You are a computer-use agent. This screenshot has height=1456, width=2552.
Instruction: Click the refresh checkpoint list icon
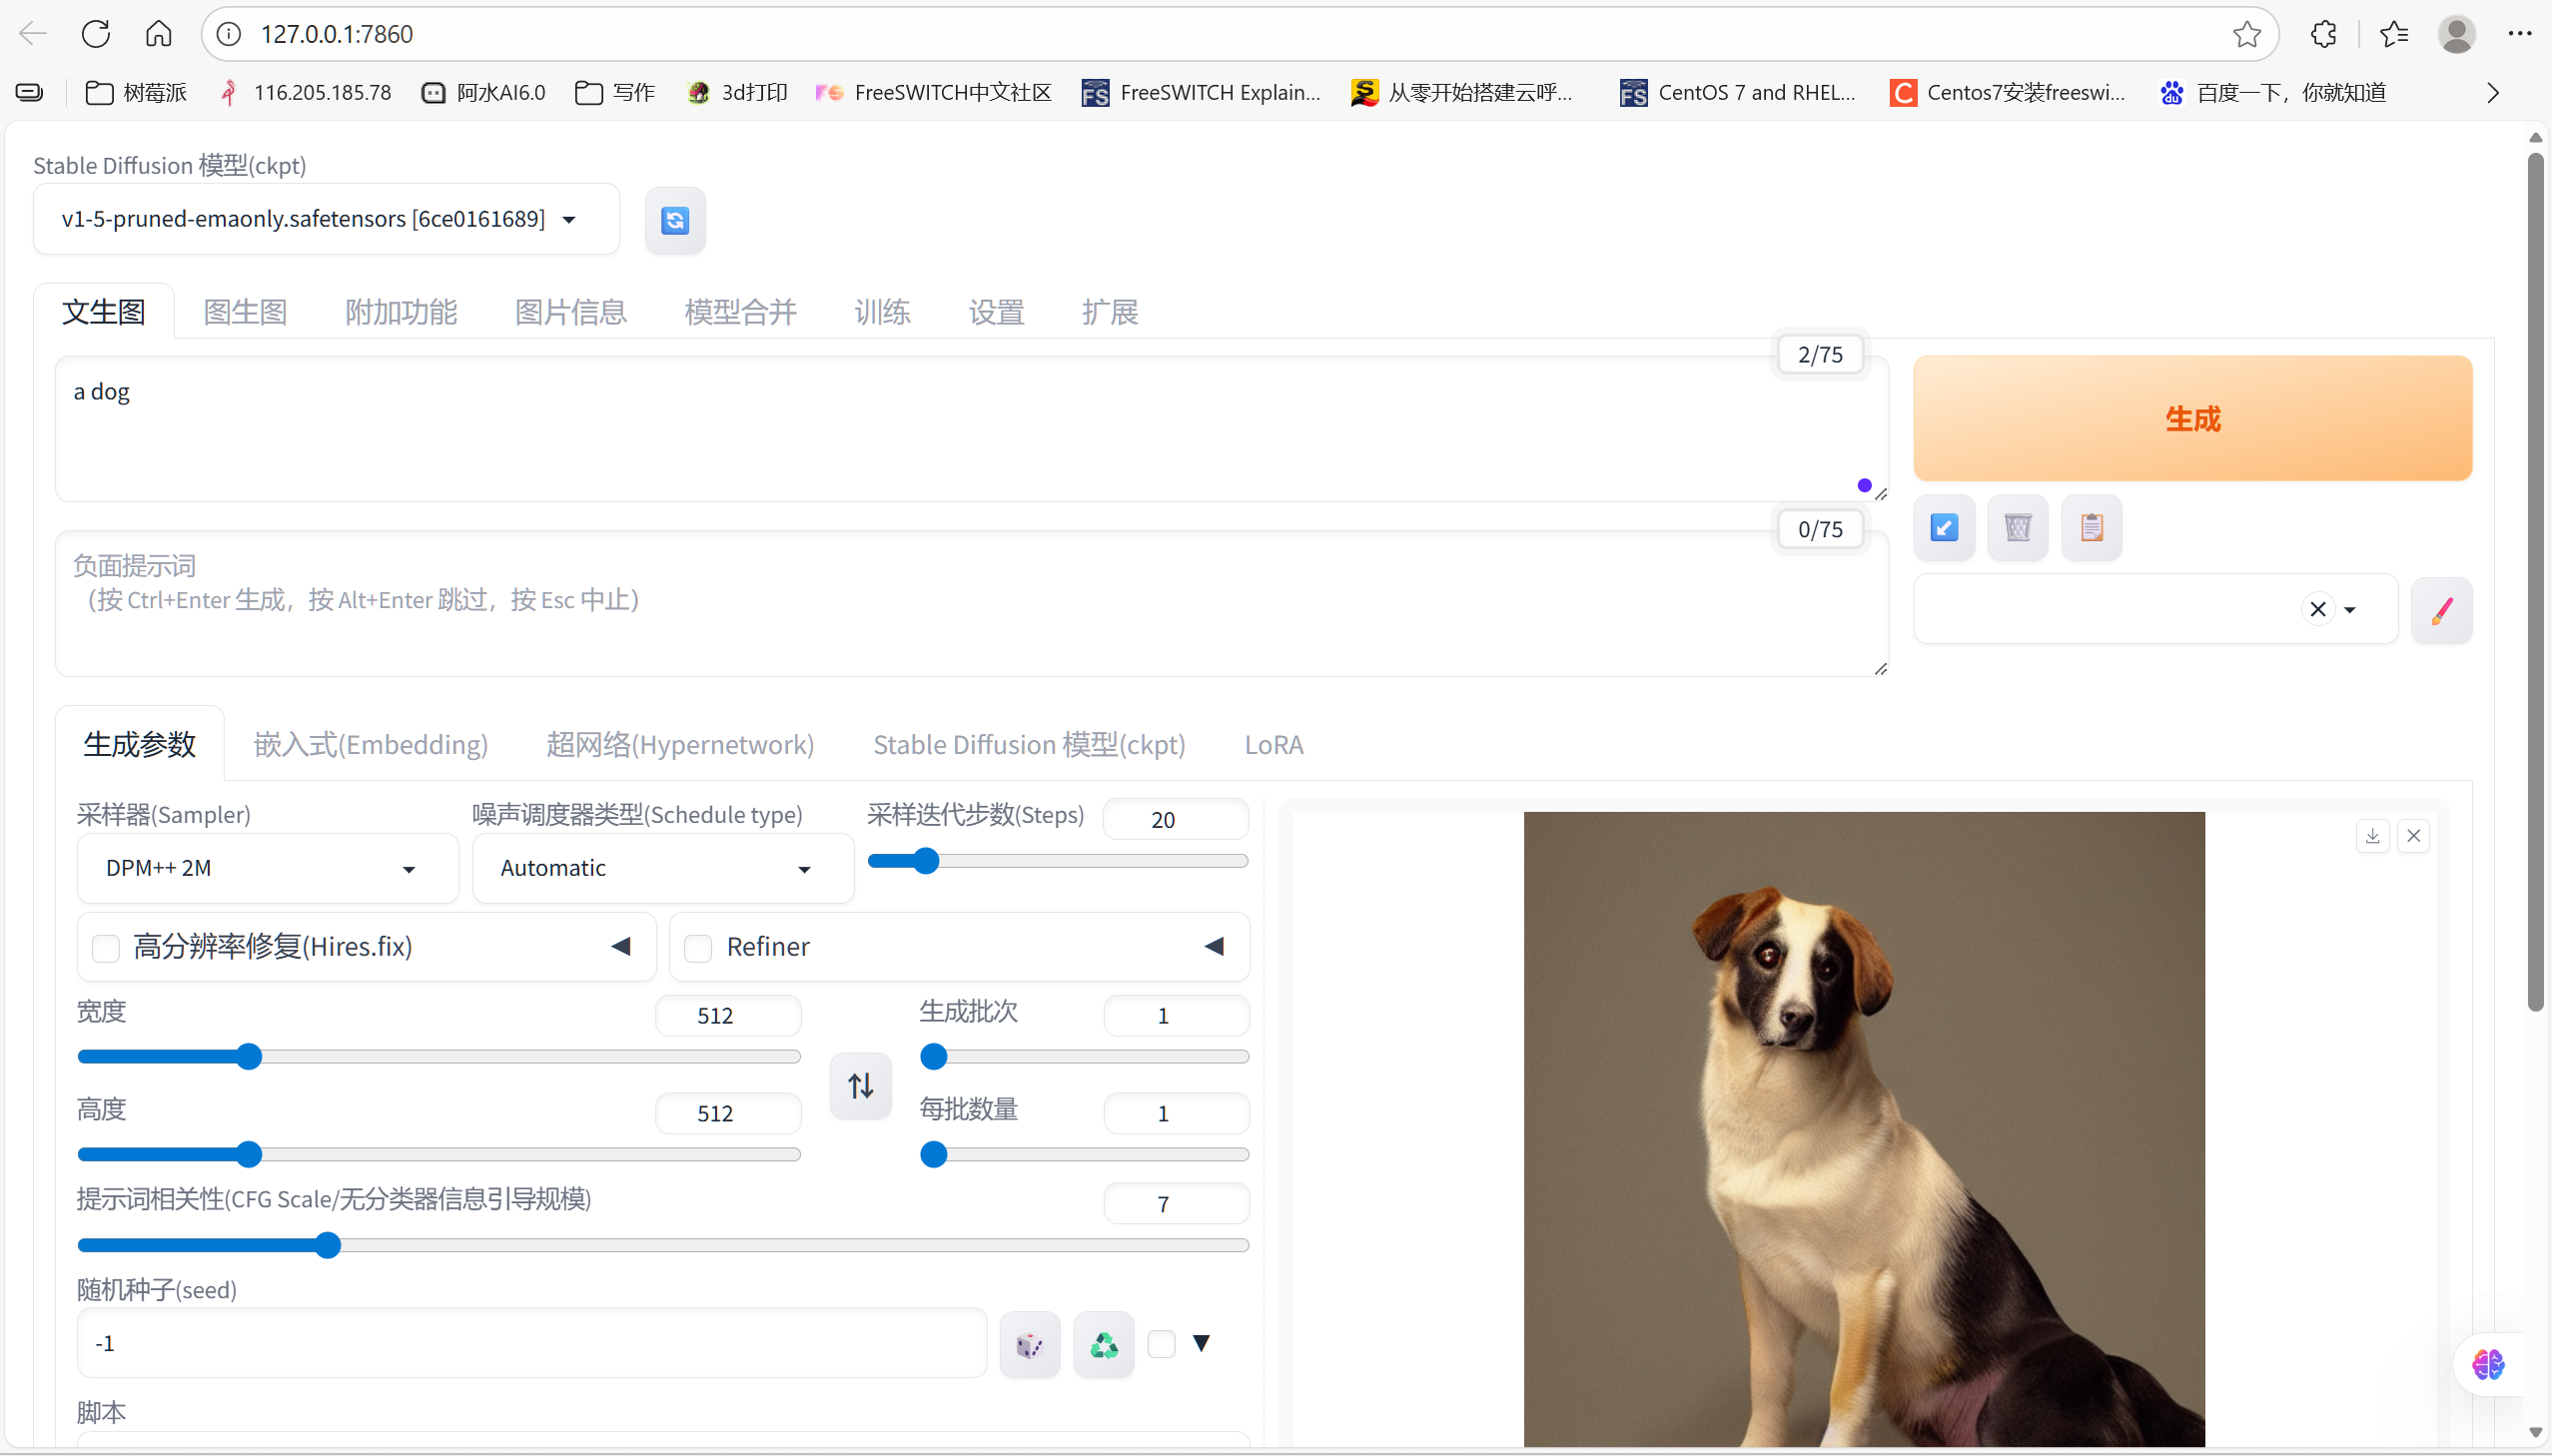tap(675, 220)
